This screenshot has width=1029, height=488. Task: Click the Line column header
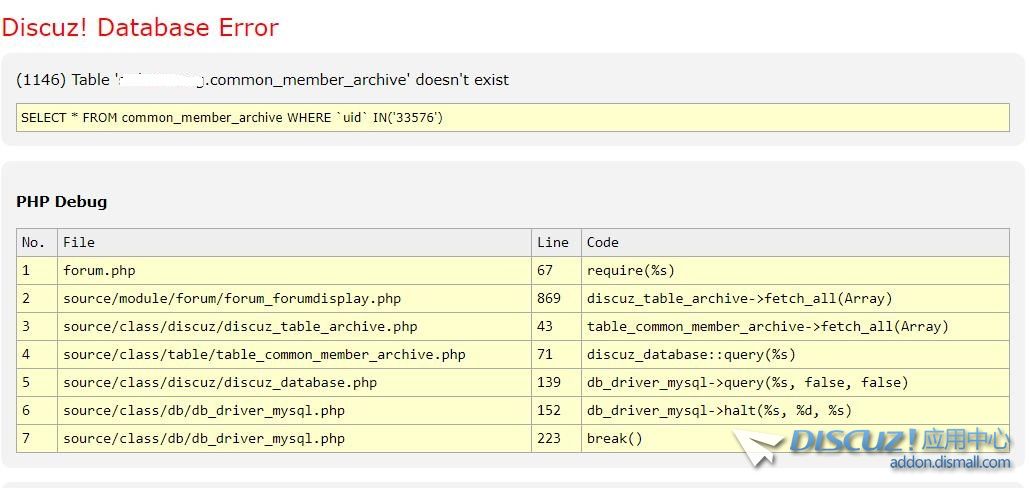click(x=552, y=242)
